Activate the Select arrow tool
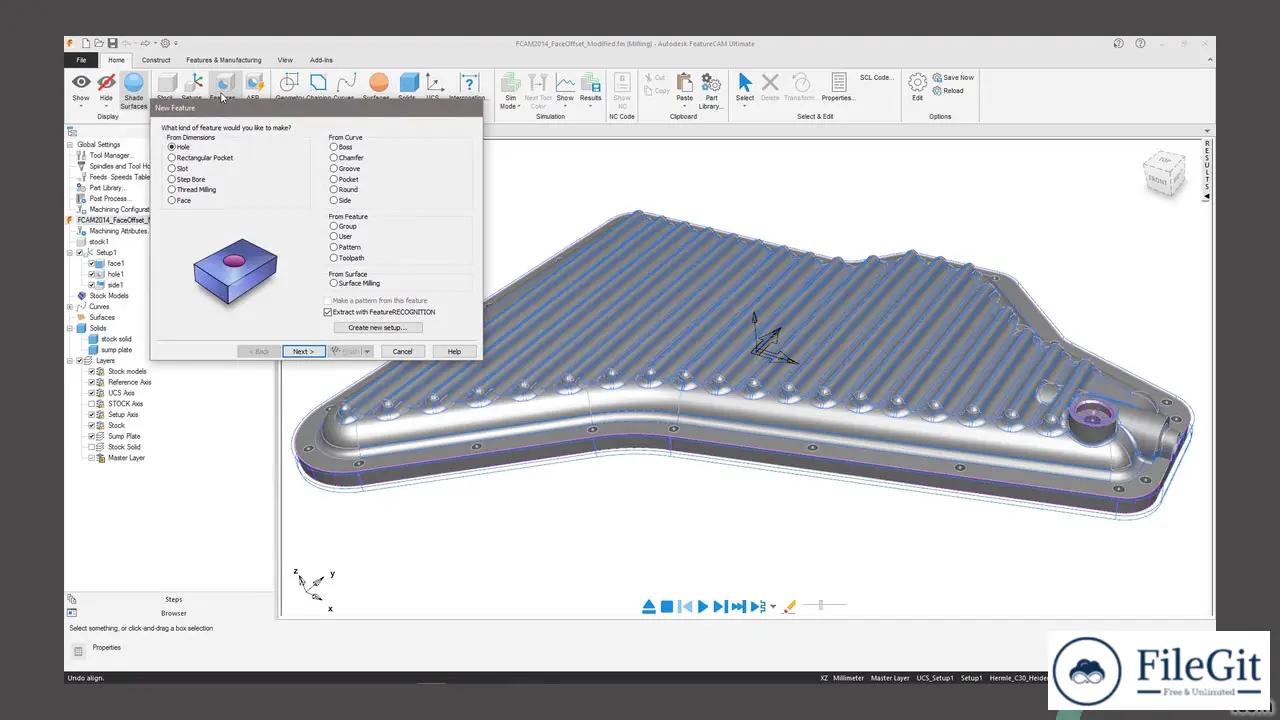 pos(745,83)
